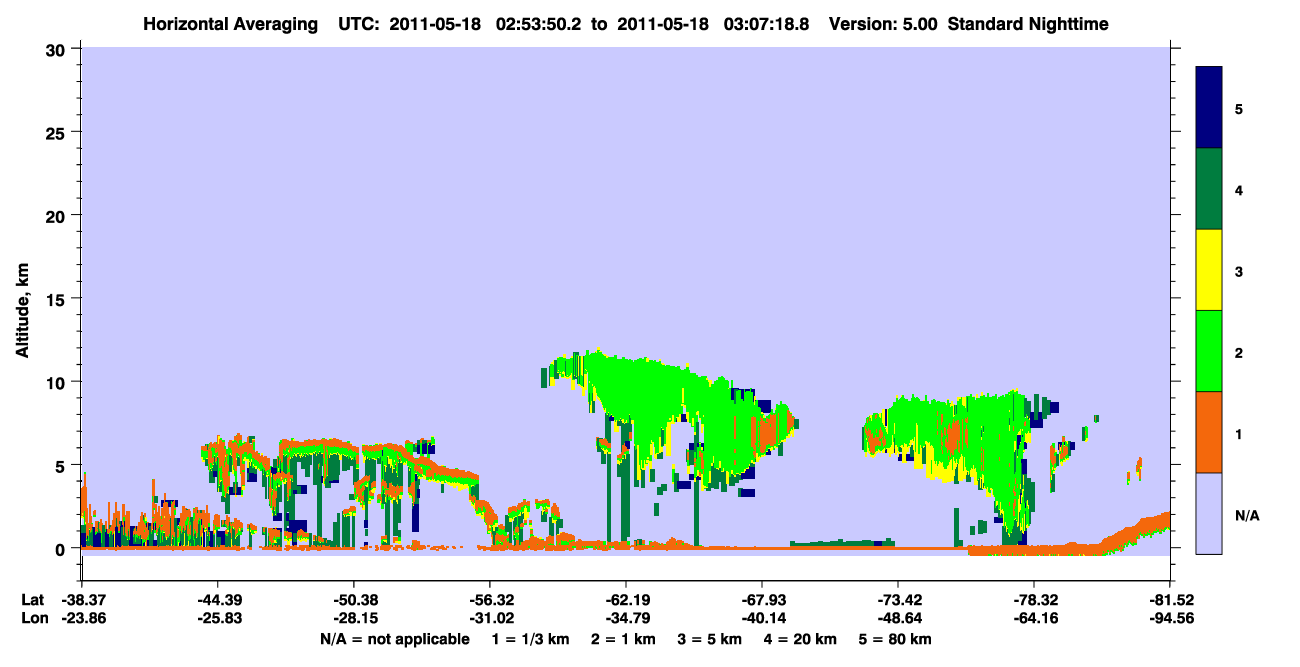
Task: Click the longitude label -40.14
Action: coord(762,618)
